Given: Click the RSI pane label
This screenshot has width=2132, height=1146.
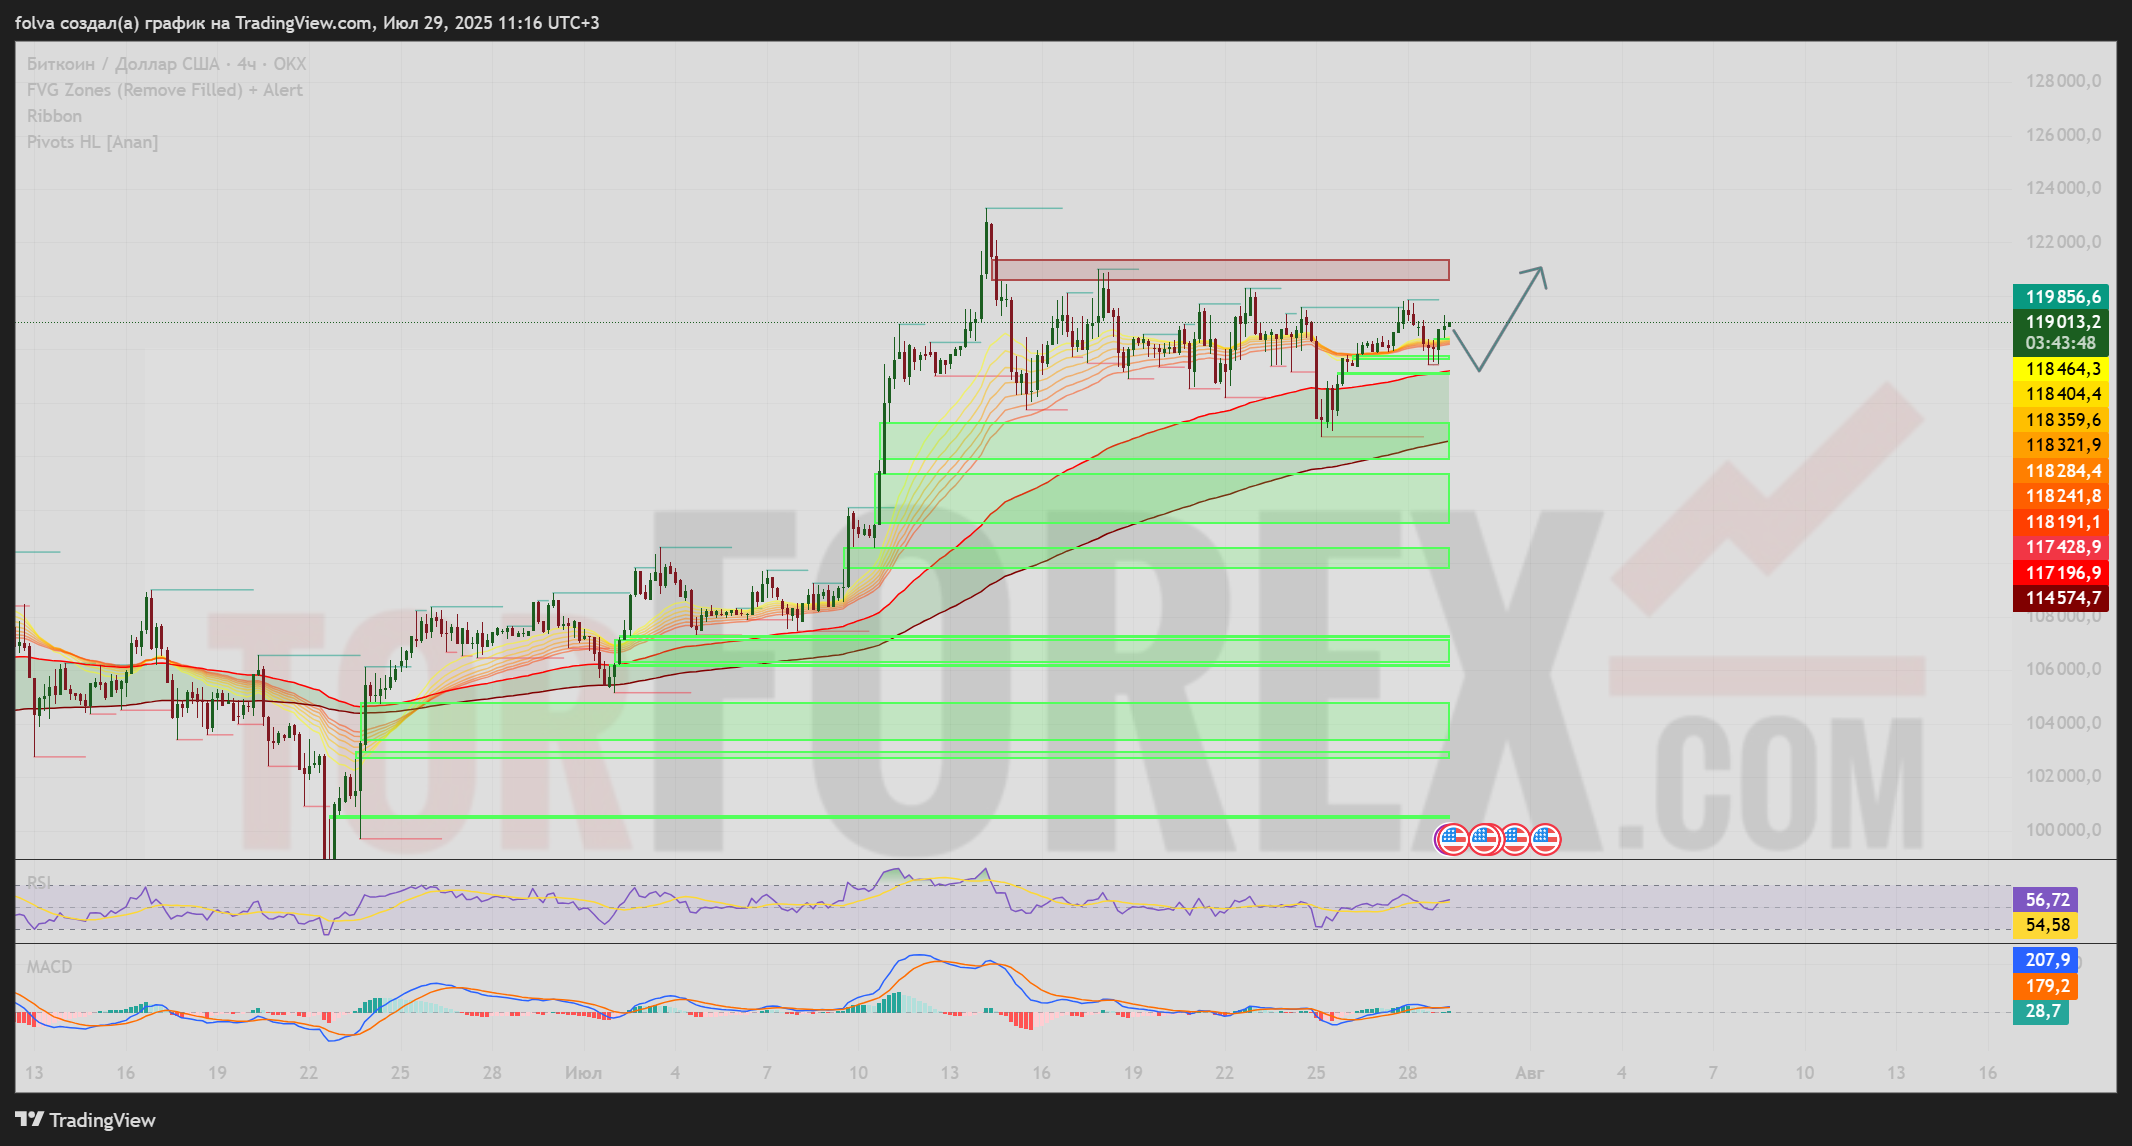Looking at the screenshot, I should coord(39,882).
